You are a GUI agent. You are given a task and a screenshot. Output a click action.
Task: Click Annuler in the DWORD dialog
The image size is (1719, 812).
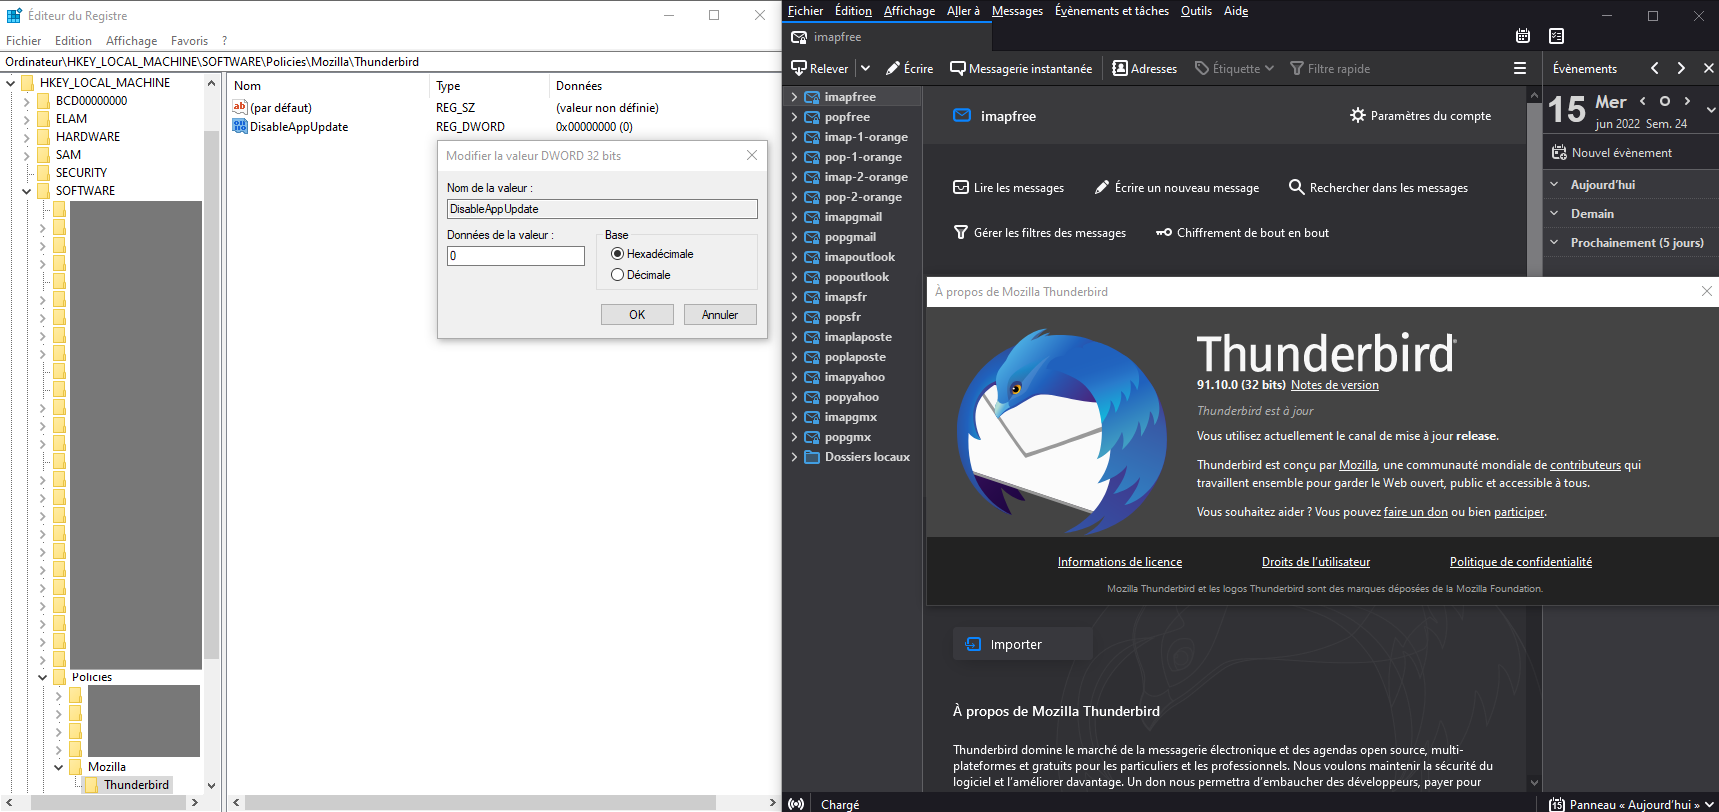point(720,315)
